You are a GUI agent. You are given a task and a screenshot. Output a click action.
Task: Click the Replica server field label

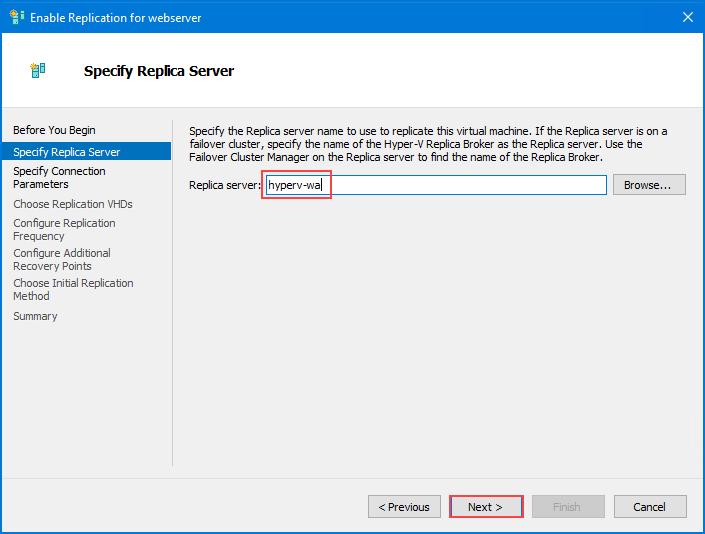point(224,185)
